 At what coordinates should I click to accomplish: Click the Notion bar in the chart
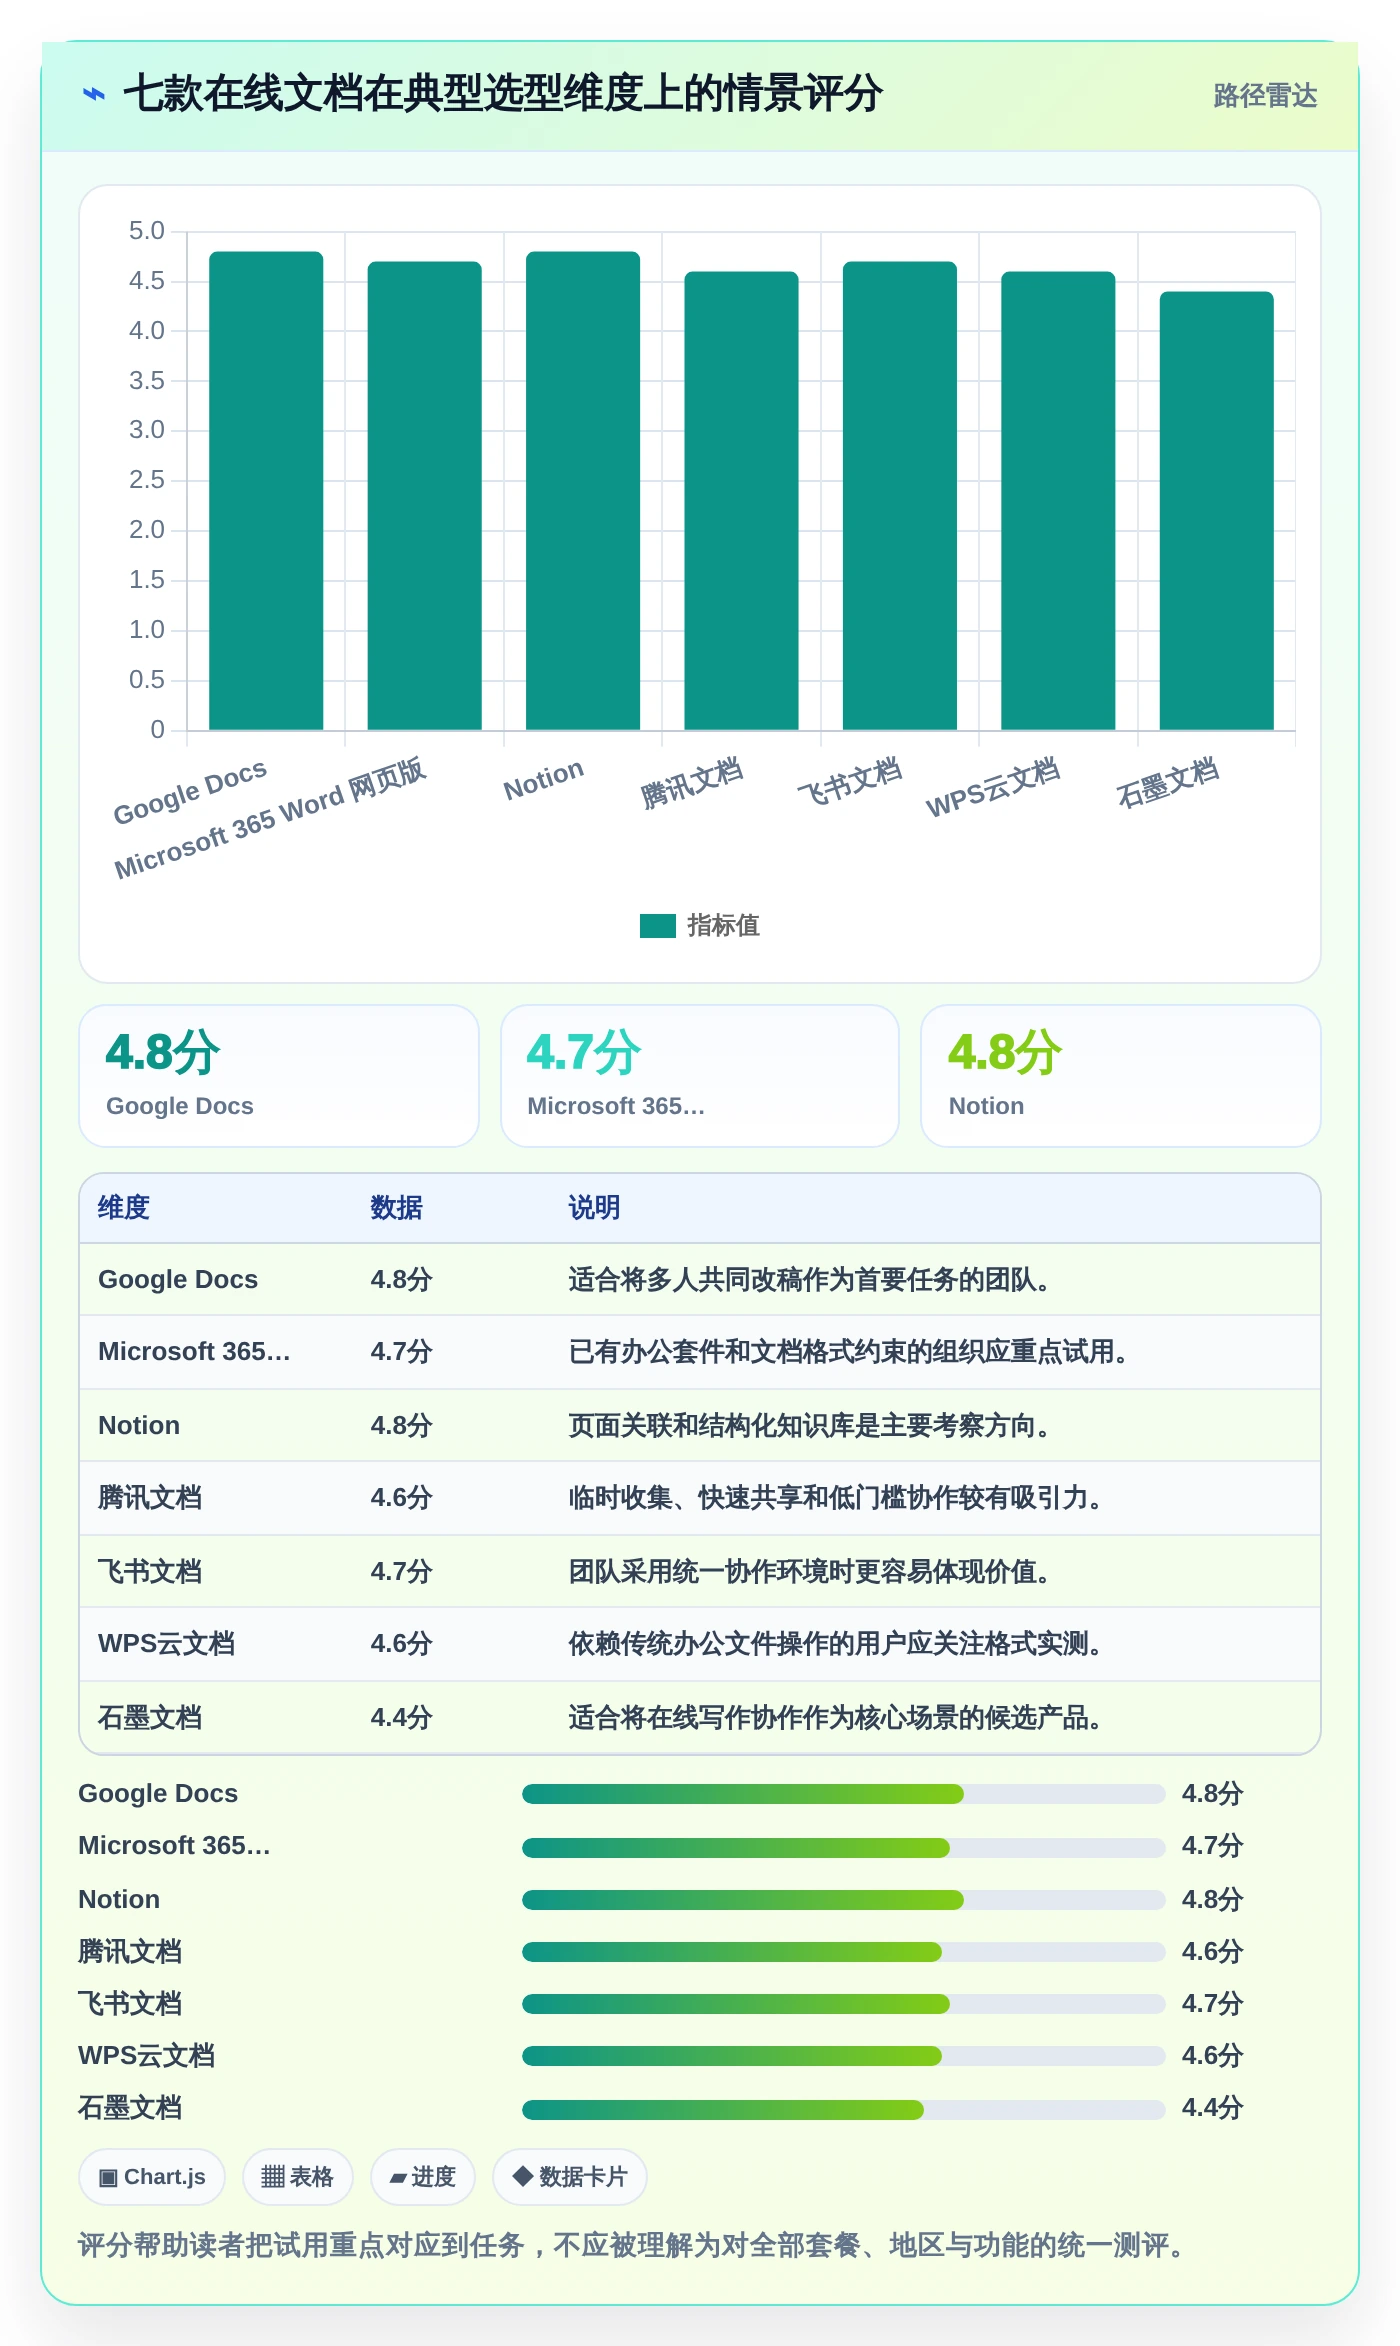tap(583, 490)
